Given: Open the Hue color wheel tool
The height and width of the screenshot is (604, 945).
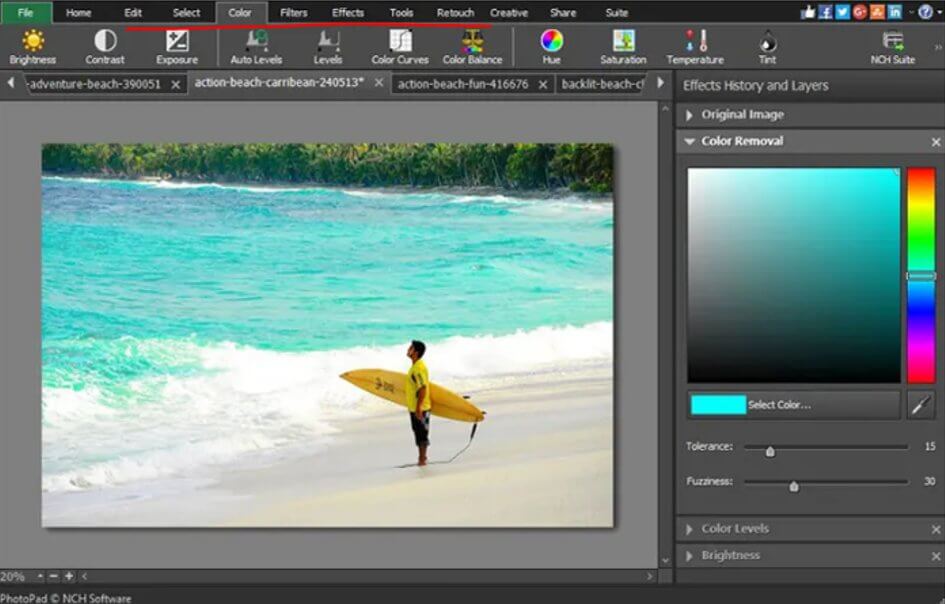Looking at the screenshot, I should pos(551,47).
